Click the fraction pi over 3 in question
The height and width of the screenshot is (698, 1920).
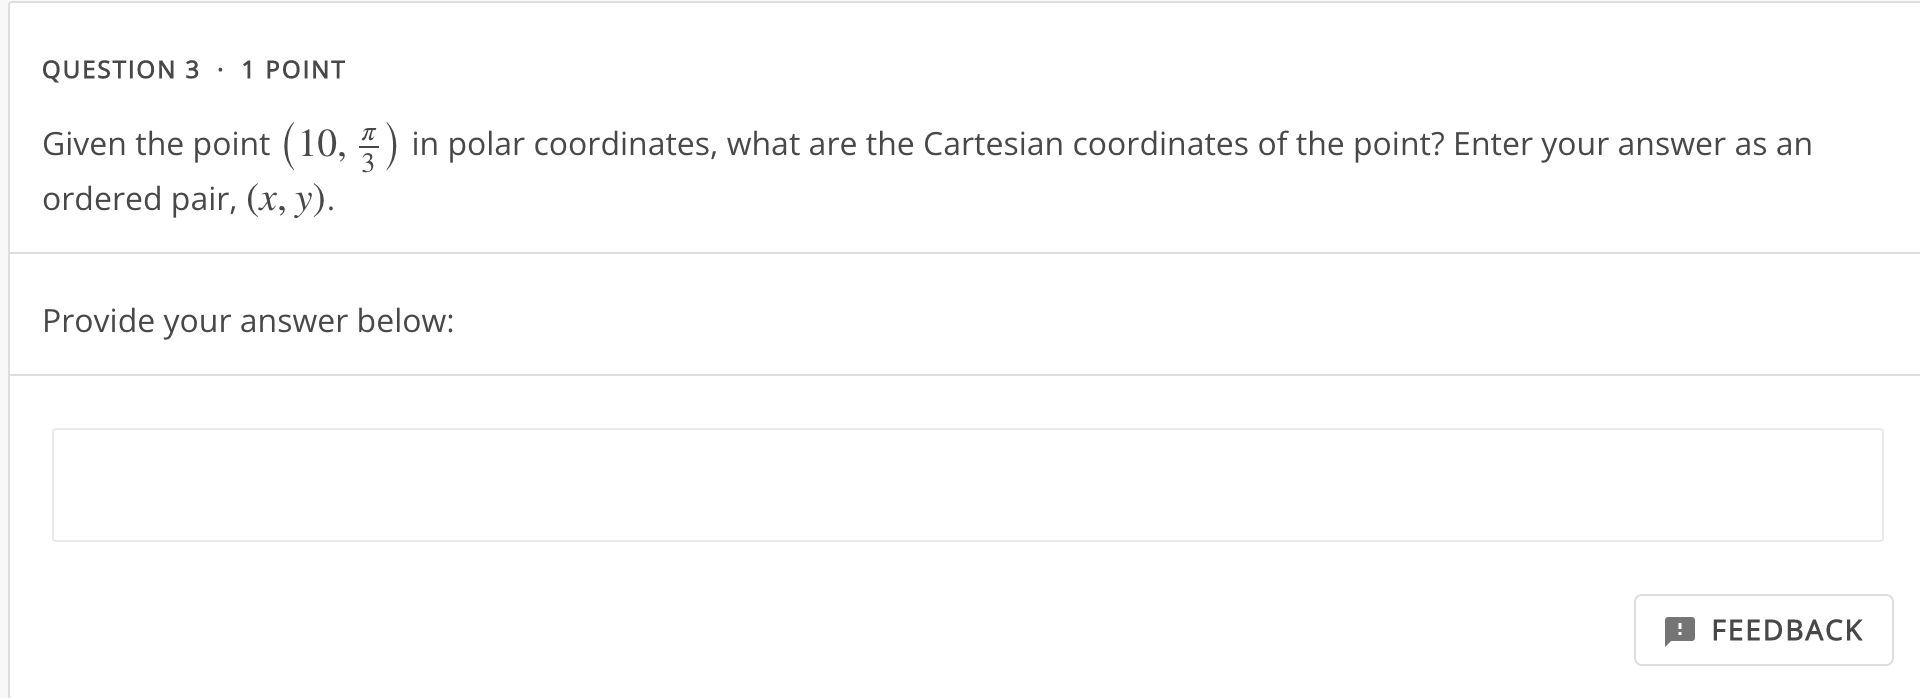(370, 144)
